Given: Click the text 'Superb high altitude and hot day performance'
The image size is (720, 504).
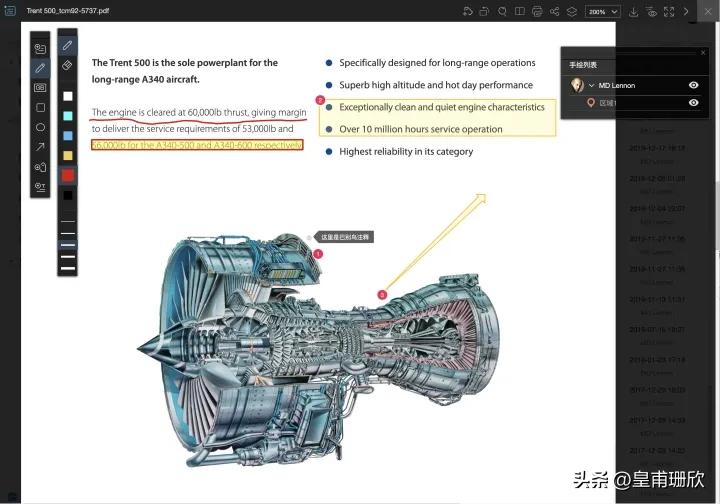Looking at the screenshot, I should pyautogui.click(x=436, y=85).
